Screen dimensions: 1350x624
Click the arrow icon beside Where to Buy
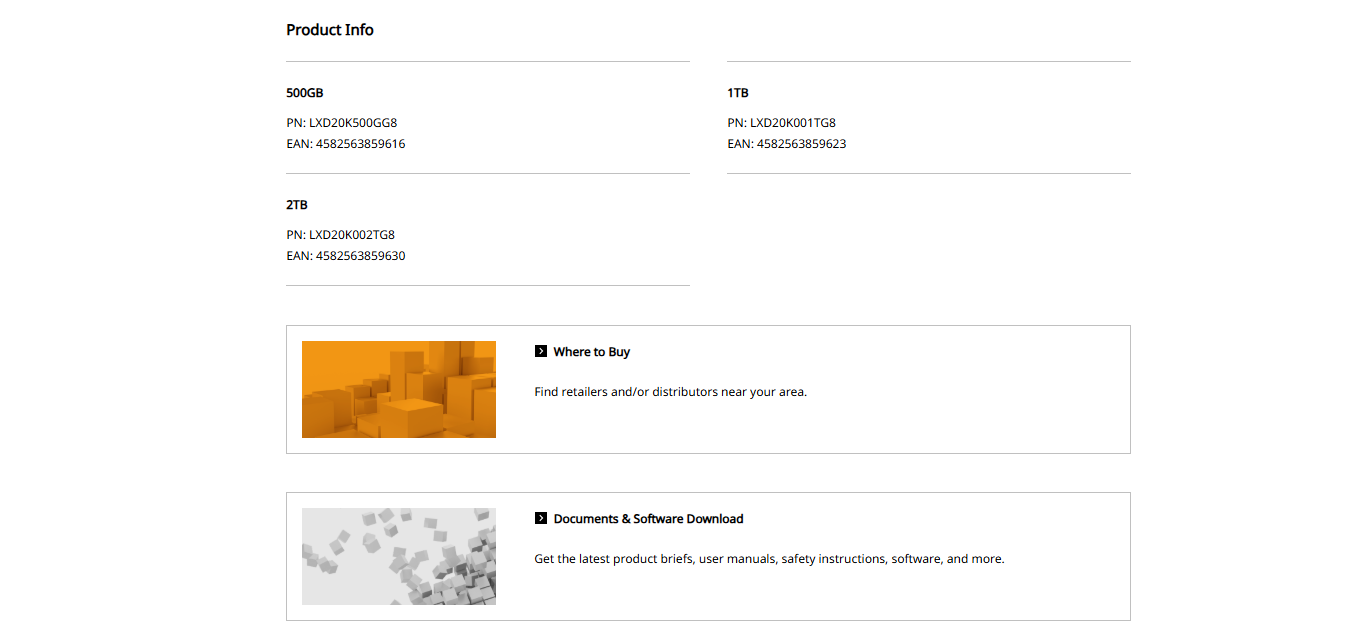(541, 352)
